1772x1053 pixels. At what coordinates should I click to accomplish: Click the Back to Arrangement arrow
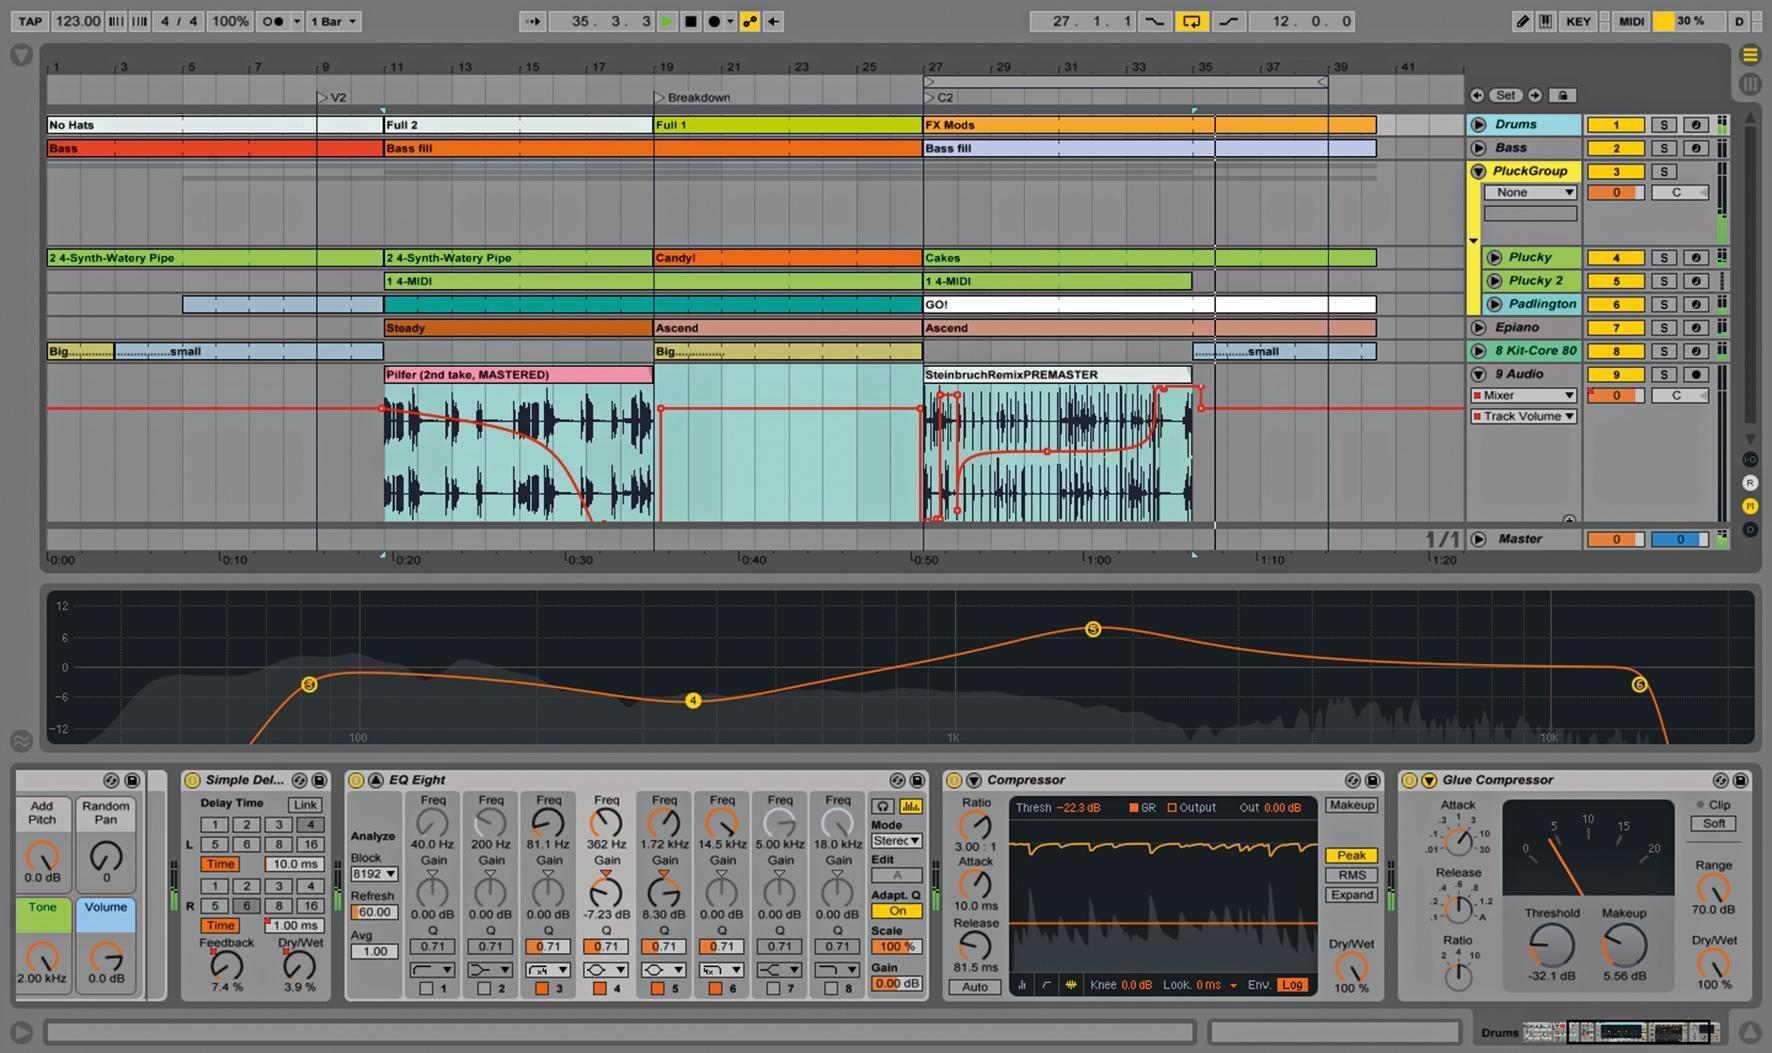(x=773, y=21)
